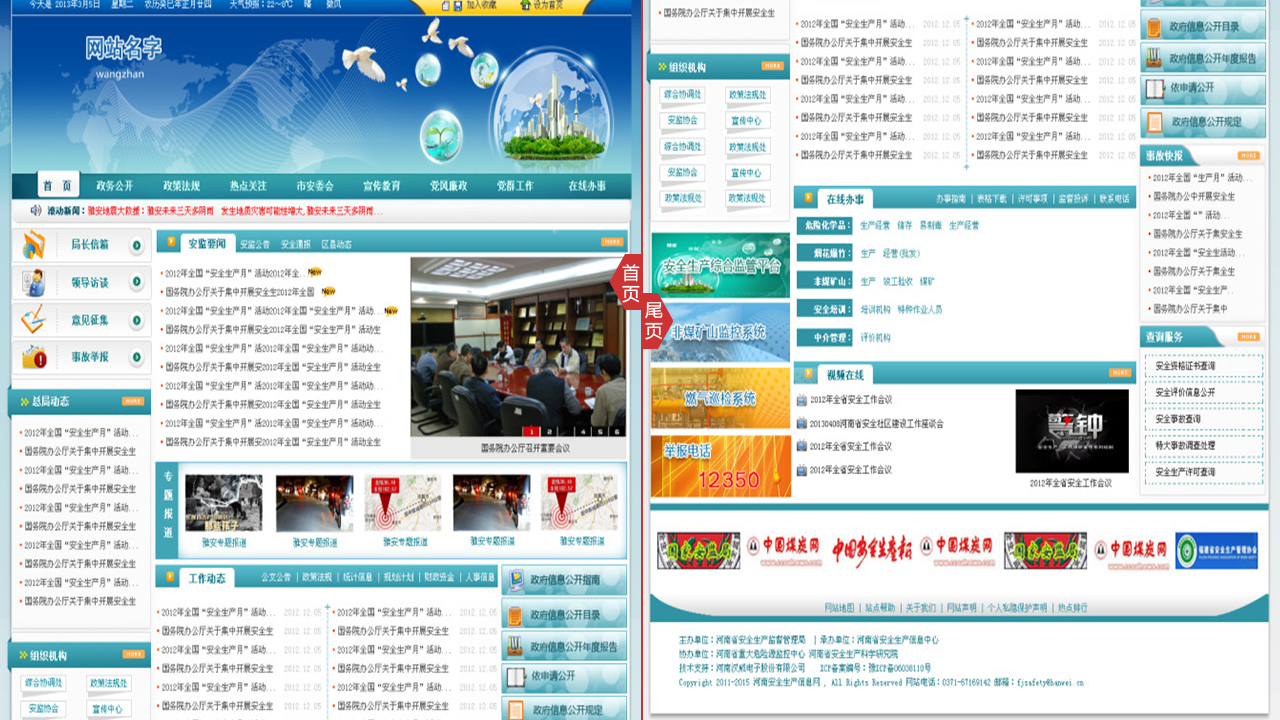The image size is (1280, 720).
Task: Open 政务公开 in the main navigation bar
Action: [x=114, y=186]
